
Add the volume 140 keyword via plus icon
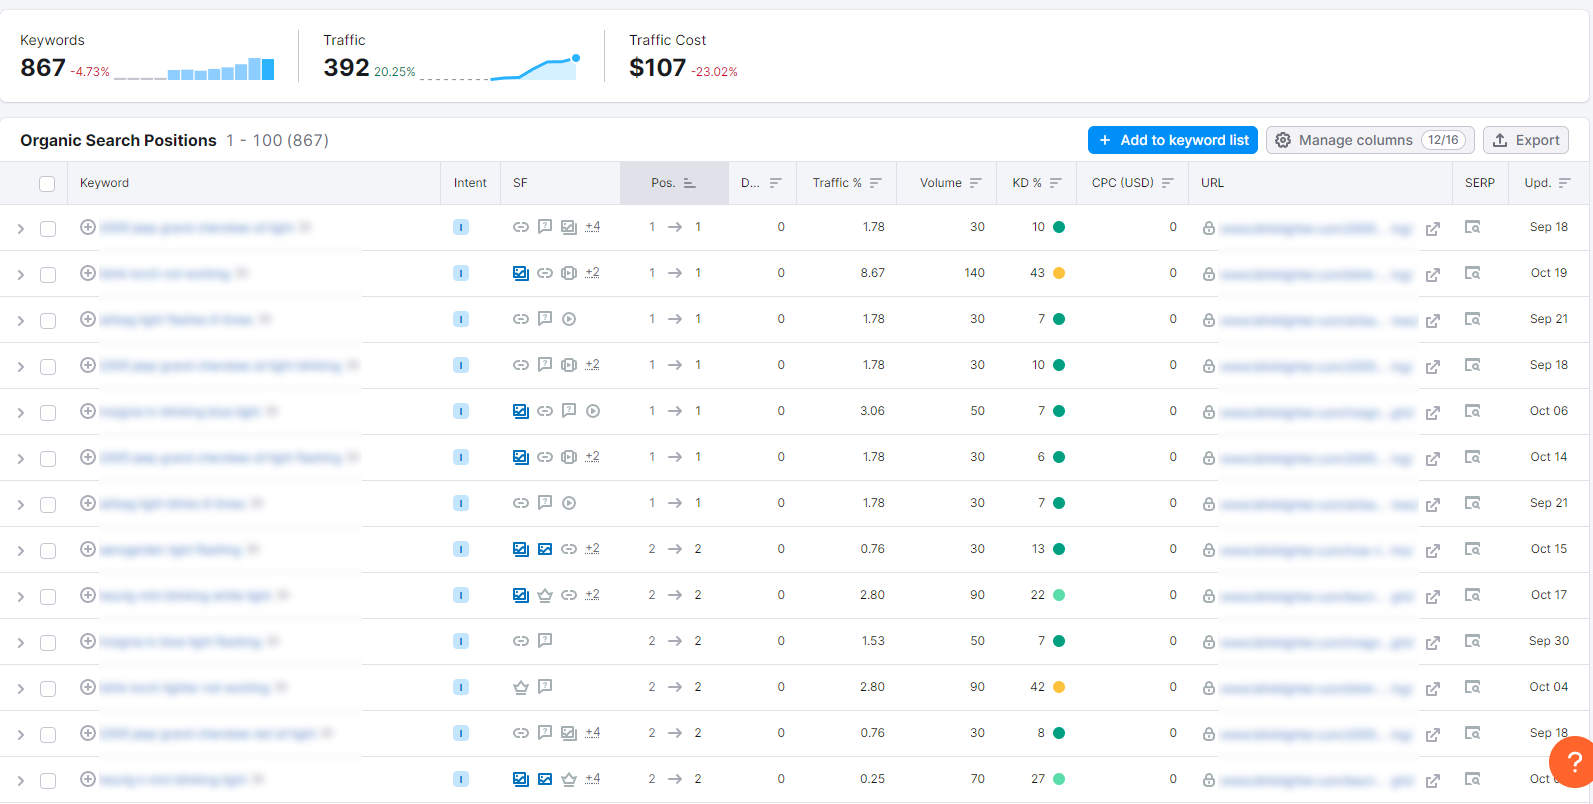(88, 273)
